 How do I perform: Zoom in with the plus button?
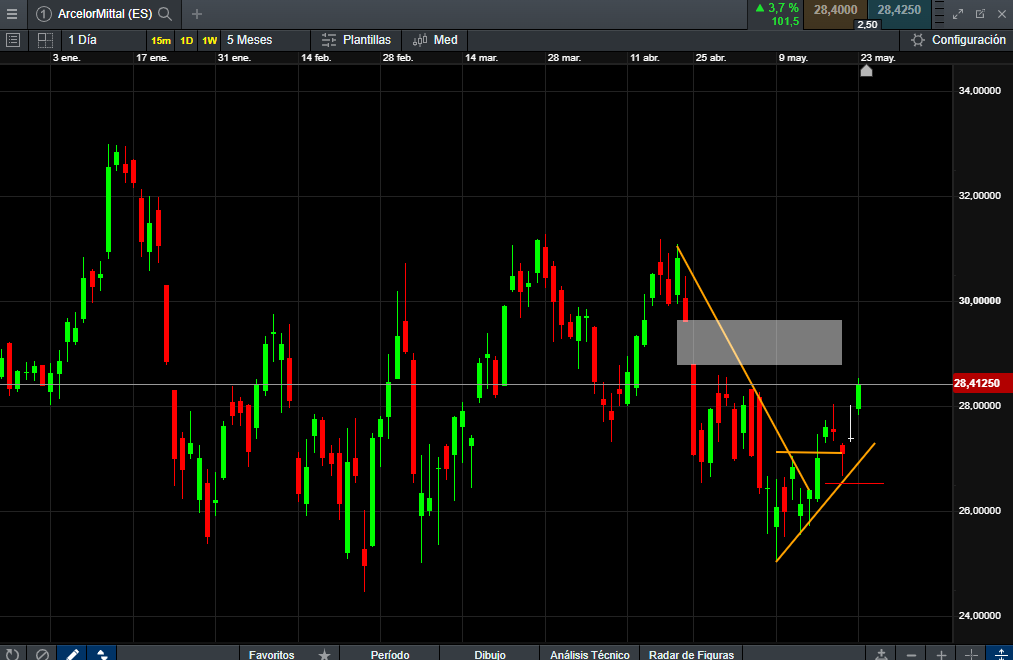tap(941, 654)
